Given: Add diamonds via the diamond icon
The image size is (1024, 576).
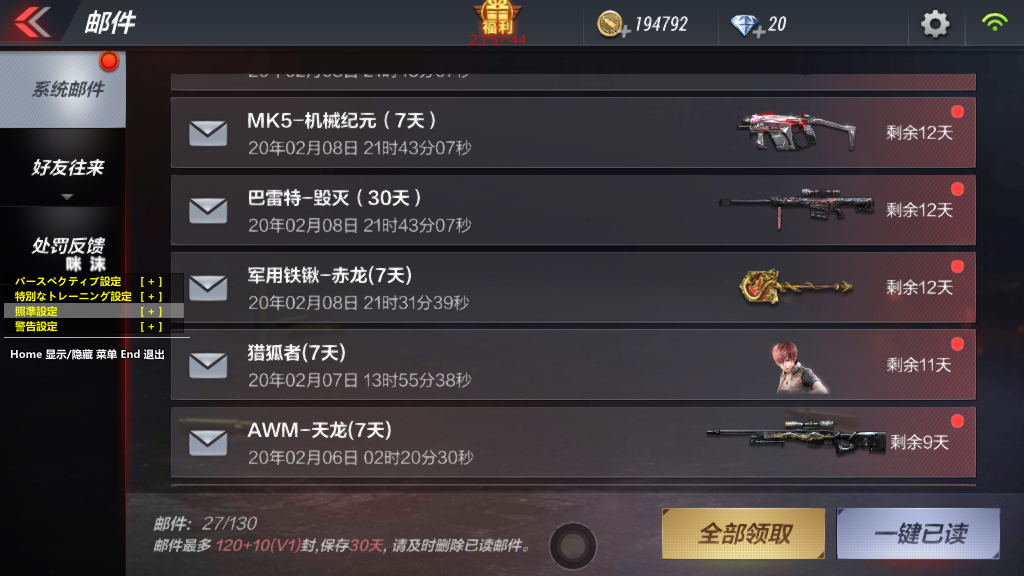Looking at the screenshot, I should (746, 25).
